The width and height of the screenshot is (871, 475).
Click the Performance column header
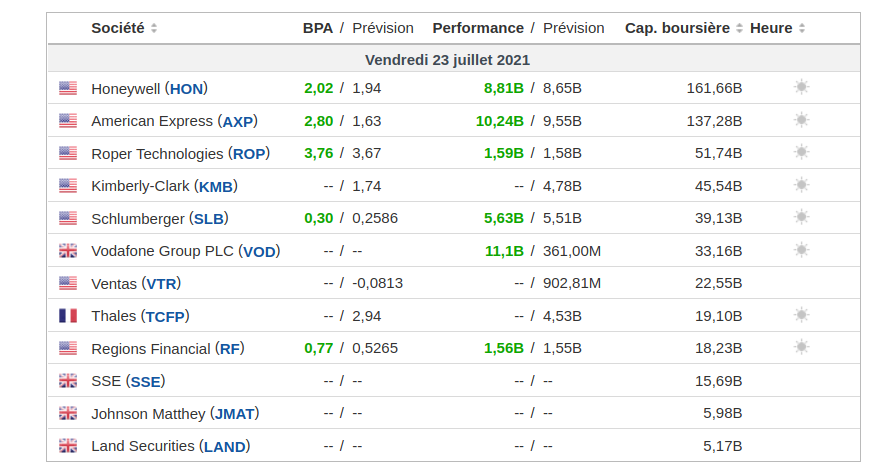[478, 28]
